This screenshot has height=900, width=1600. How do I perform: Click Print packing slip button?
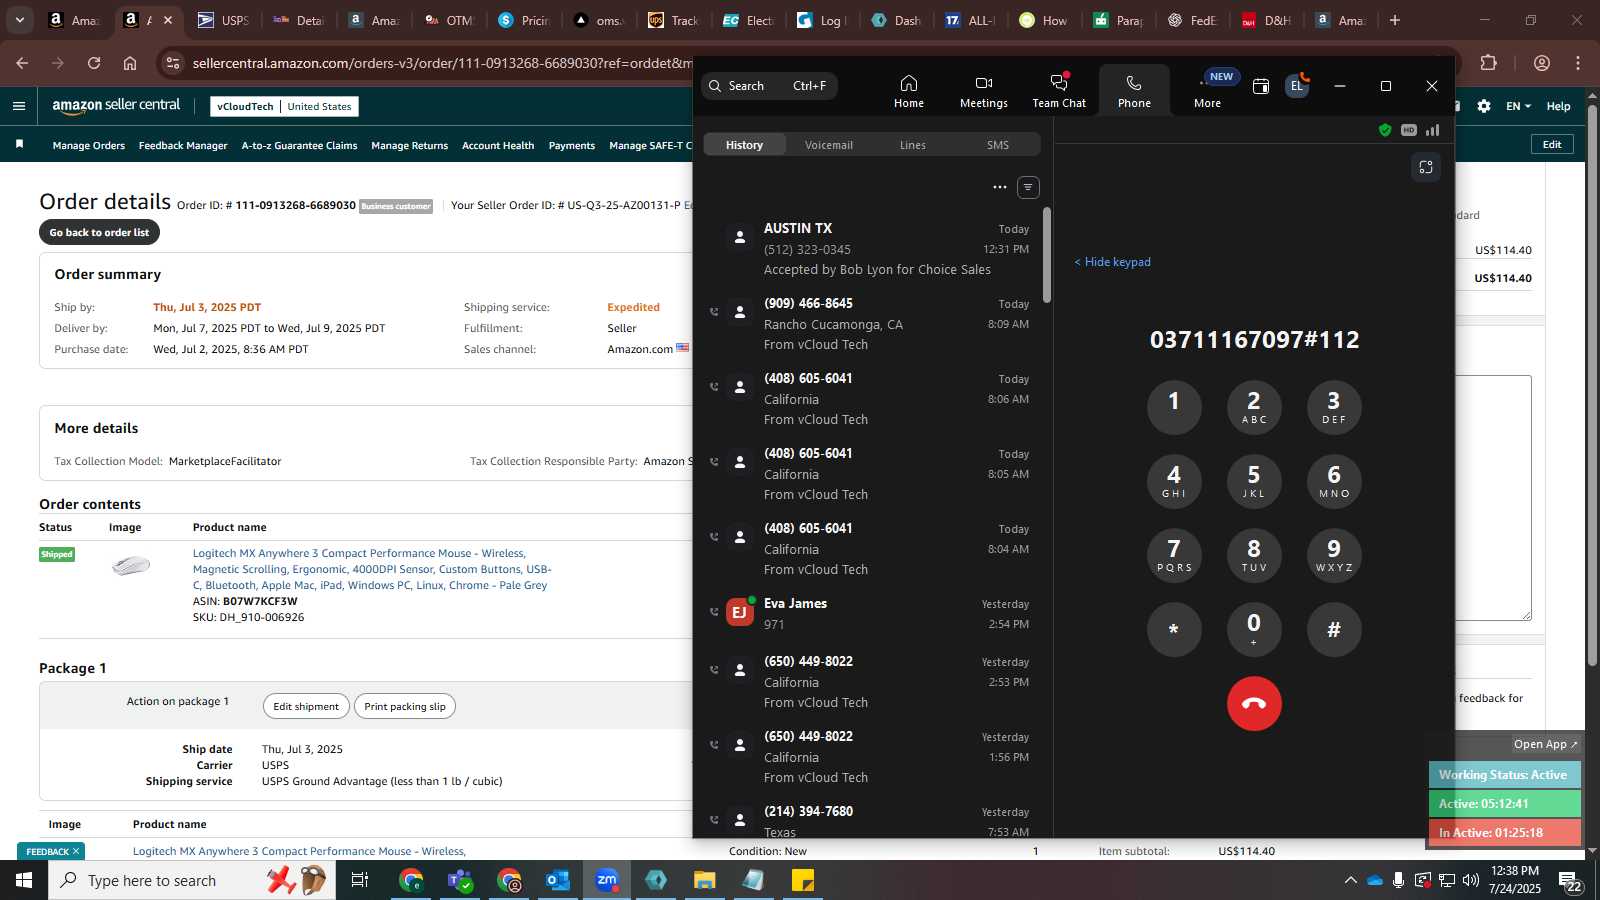click(x=405, y=706)
